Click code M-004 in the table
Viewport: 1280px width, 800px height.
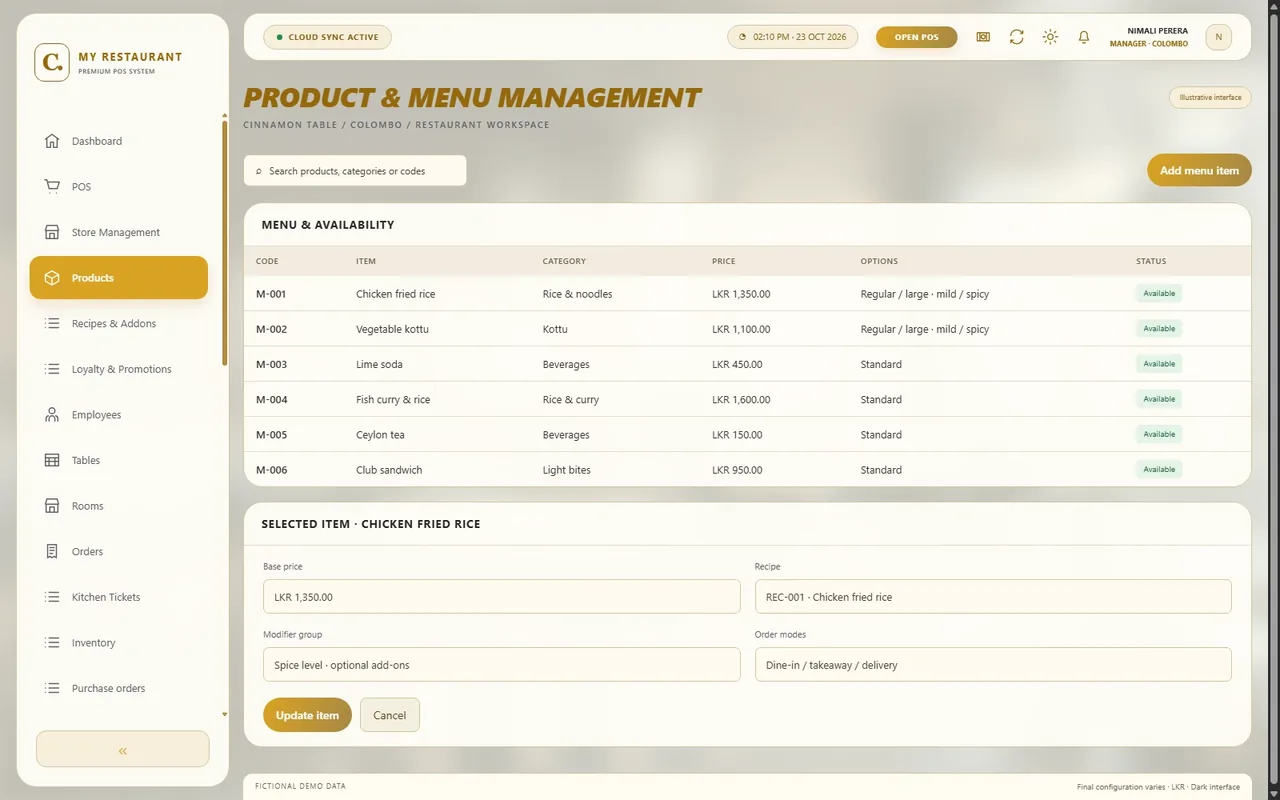[272, 400]
